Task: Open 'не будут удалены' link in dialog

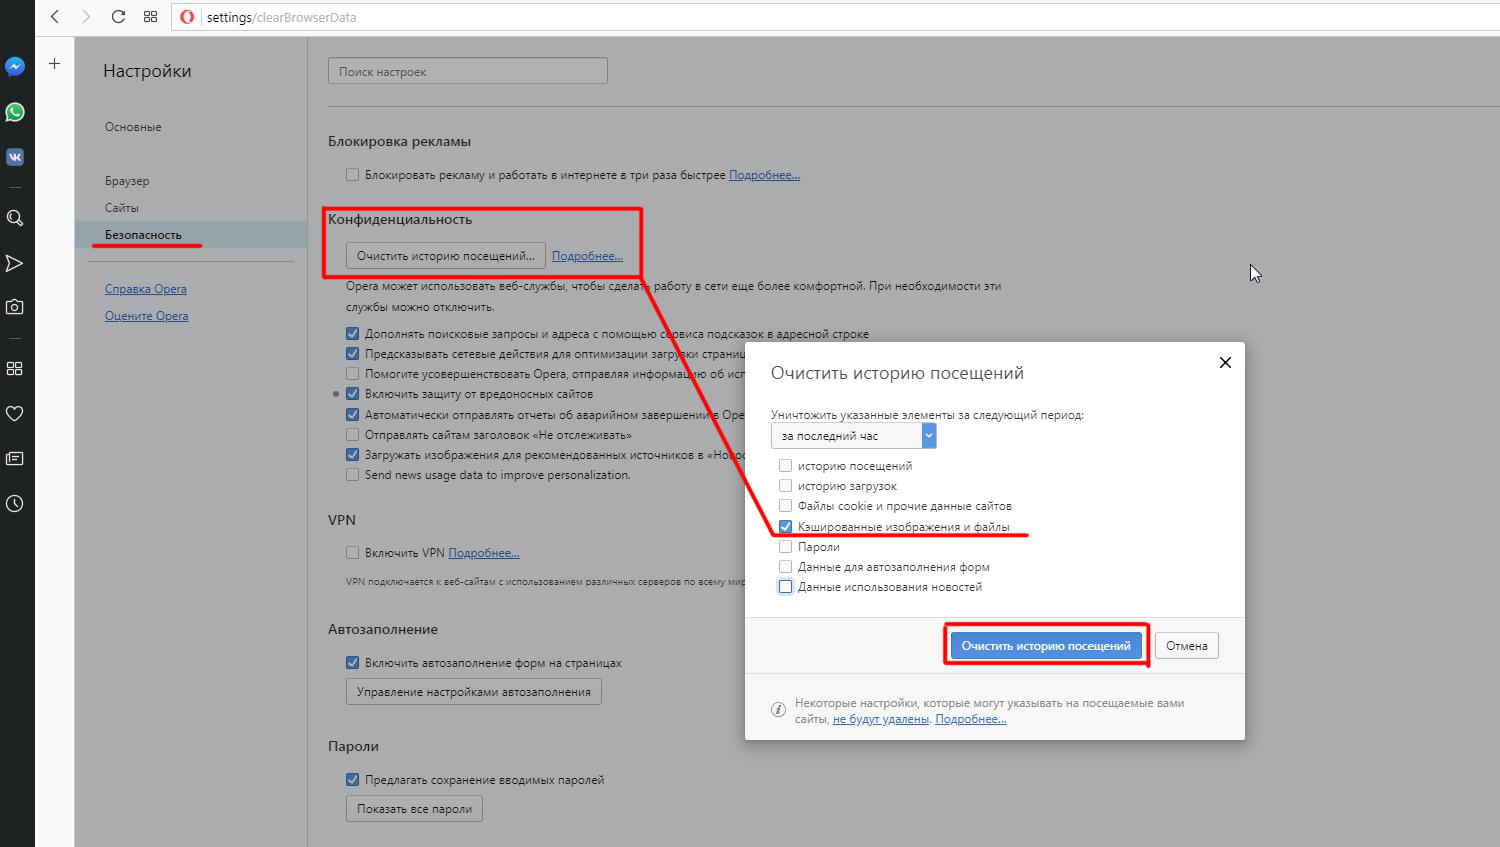Action: click(881, 719)
